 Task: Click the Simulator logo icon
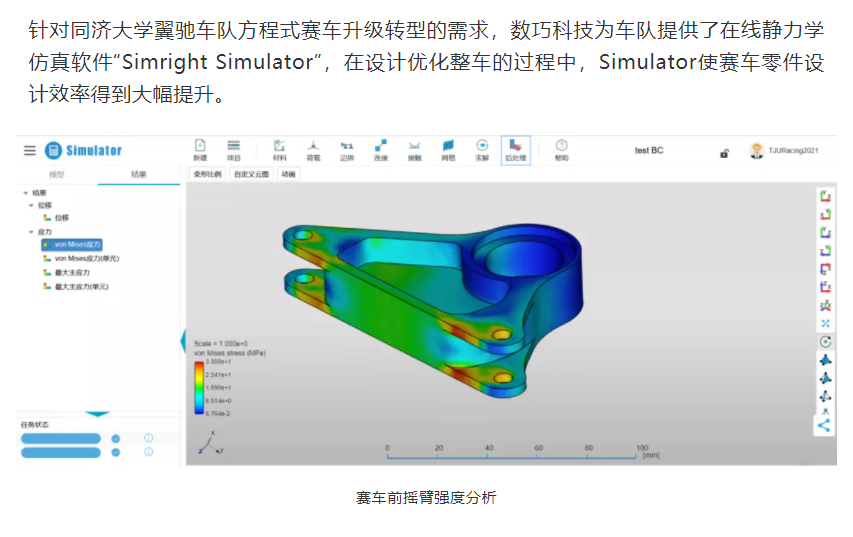(53, 150)
